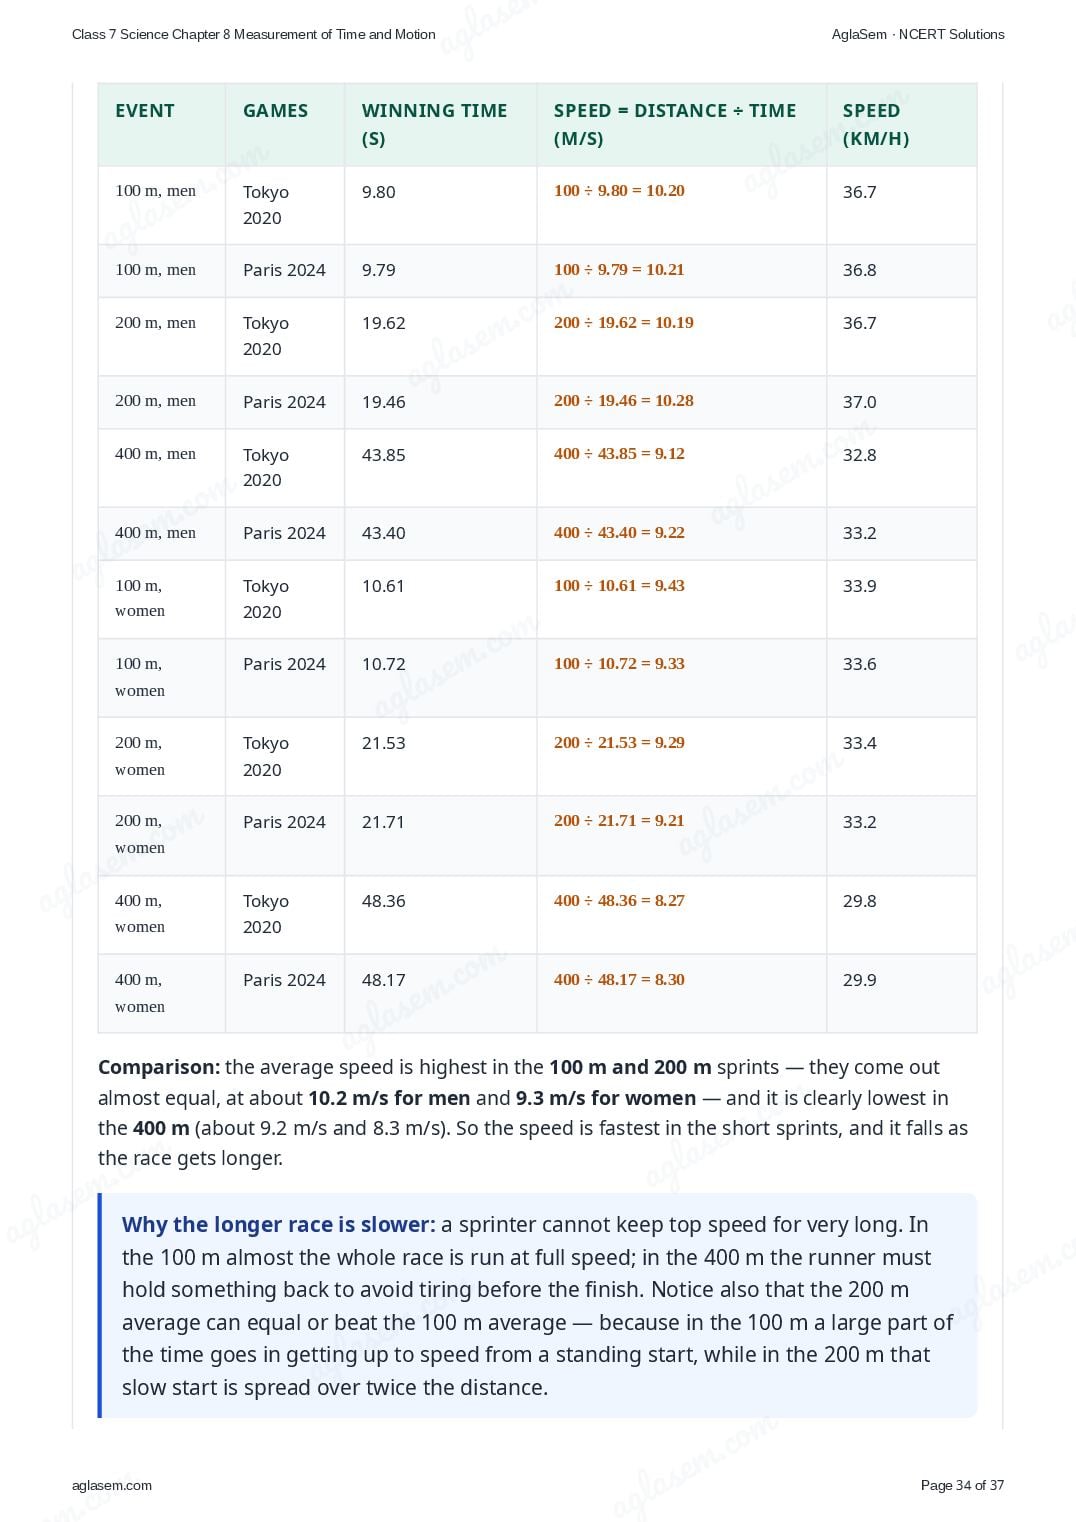Select the chapter title in page header
This screenshot has width=1076, height=1522.
(254, 34)
